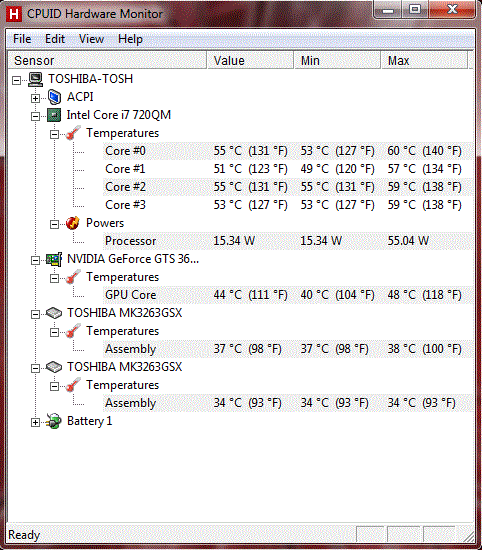Select the TOSHIBA-TOSH computer icon

(x=35, y=80)
